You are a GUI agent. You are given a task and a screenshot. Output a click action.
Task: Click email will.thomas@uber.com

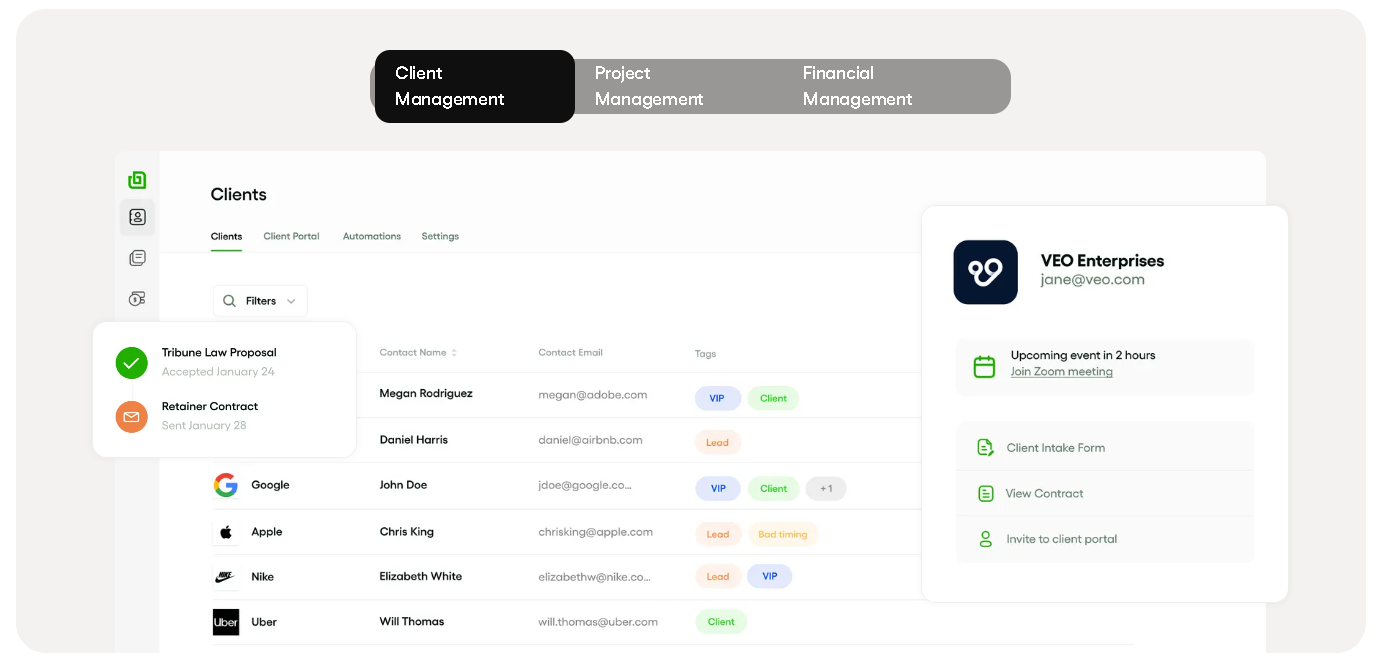pyautogui.click(x=598, y=622)
